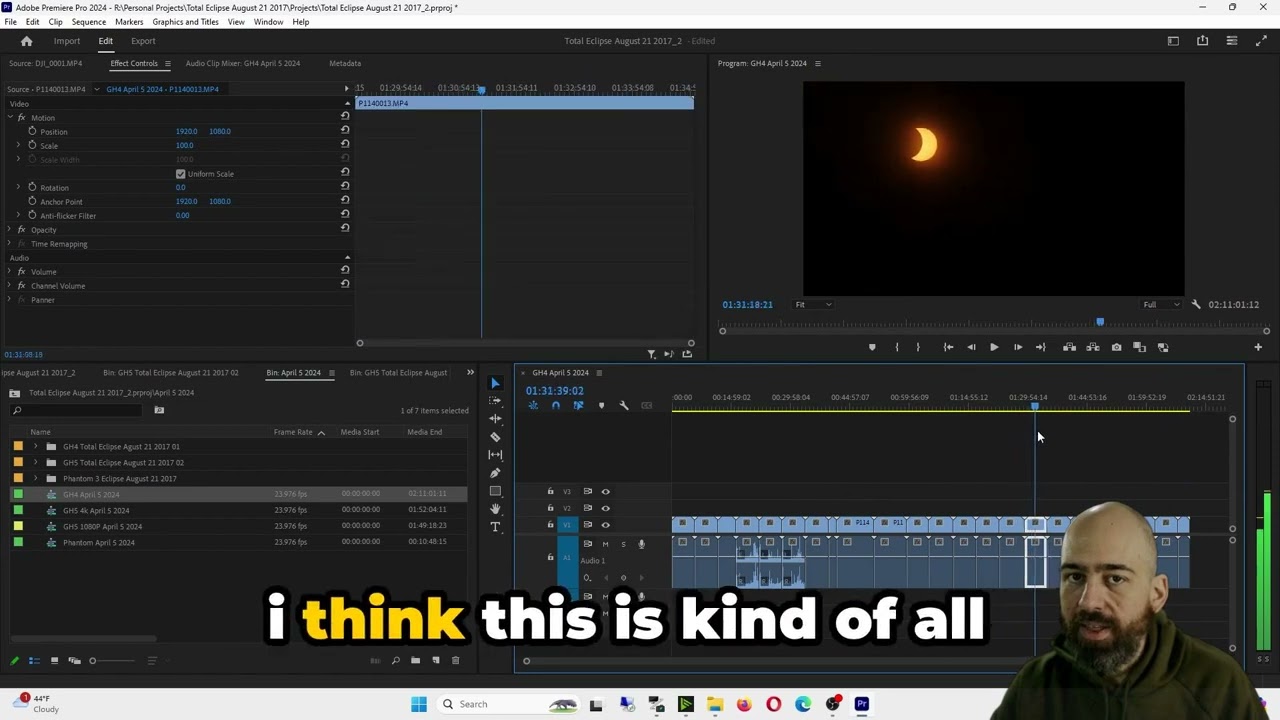The width and height of the screenshot is (1280, 720).
Task: Toggle Uniform Scale checkbox
Action: click(181, 174)
